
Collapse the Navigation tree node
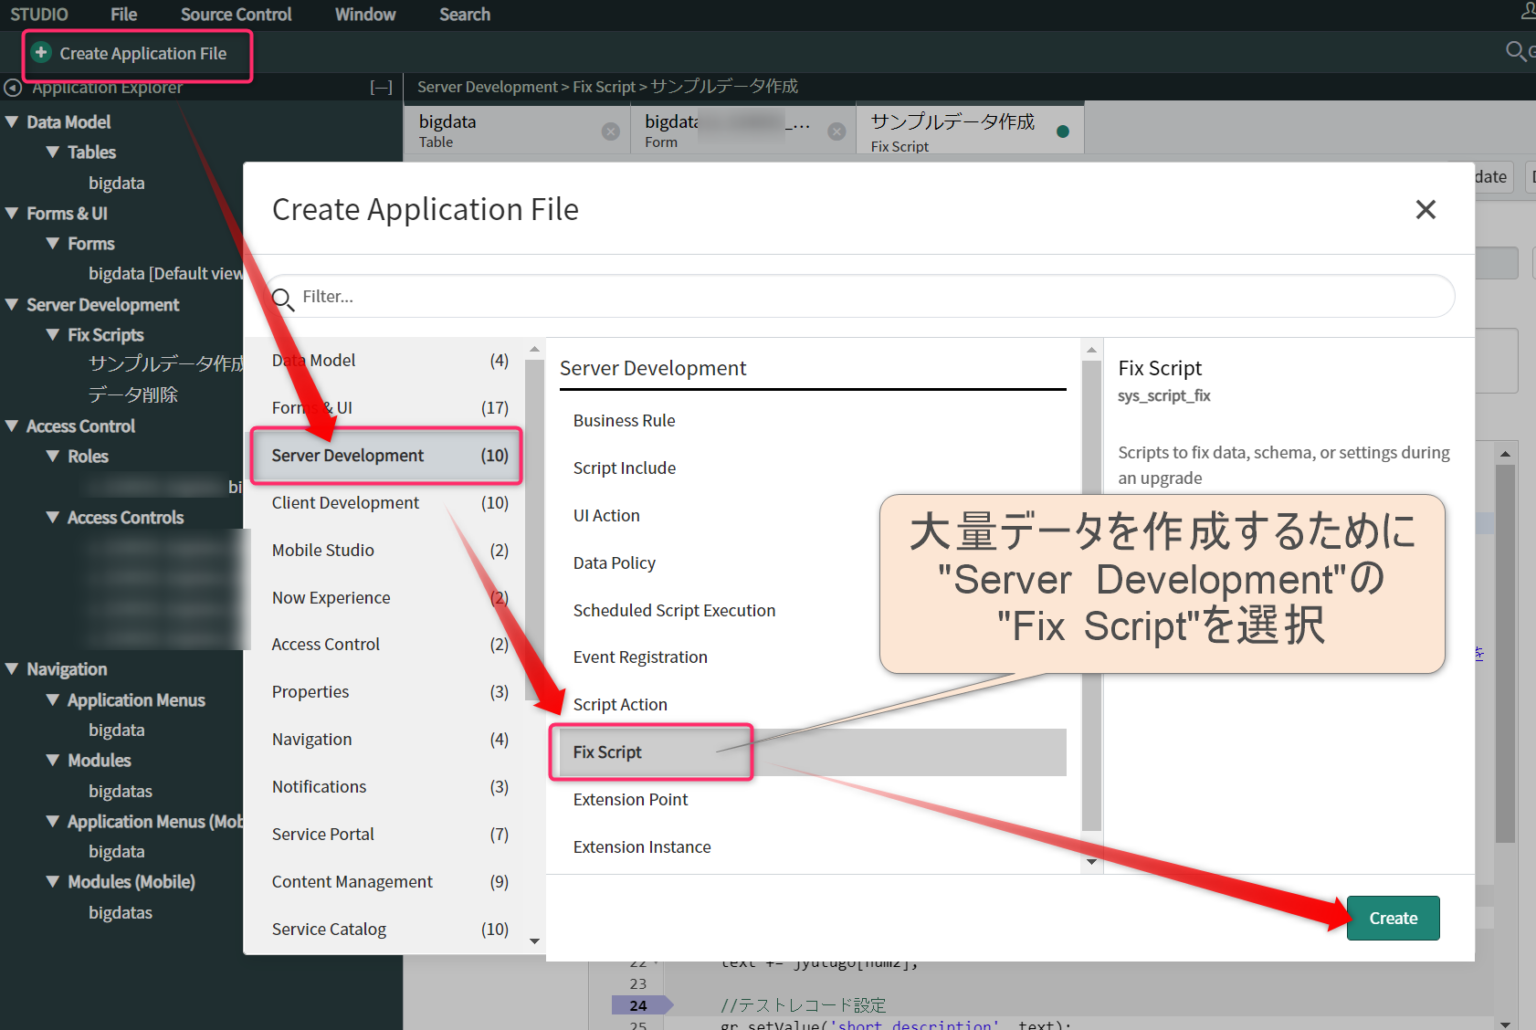pyautogui.click(x=12, y=668)
